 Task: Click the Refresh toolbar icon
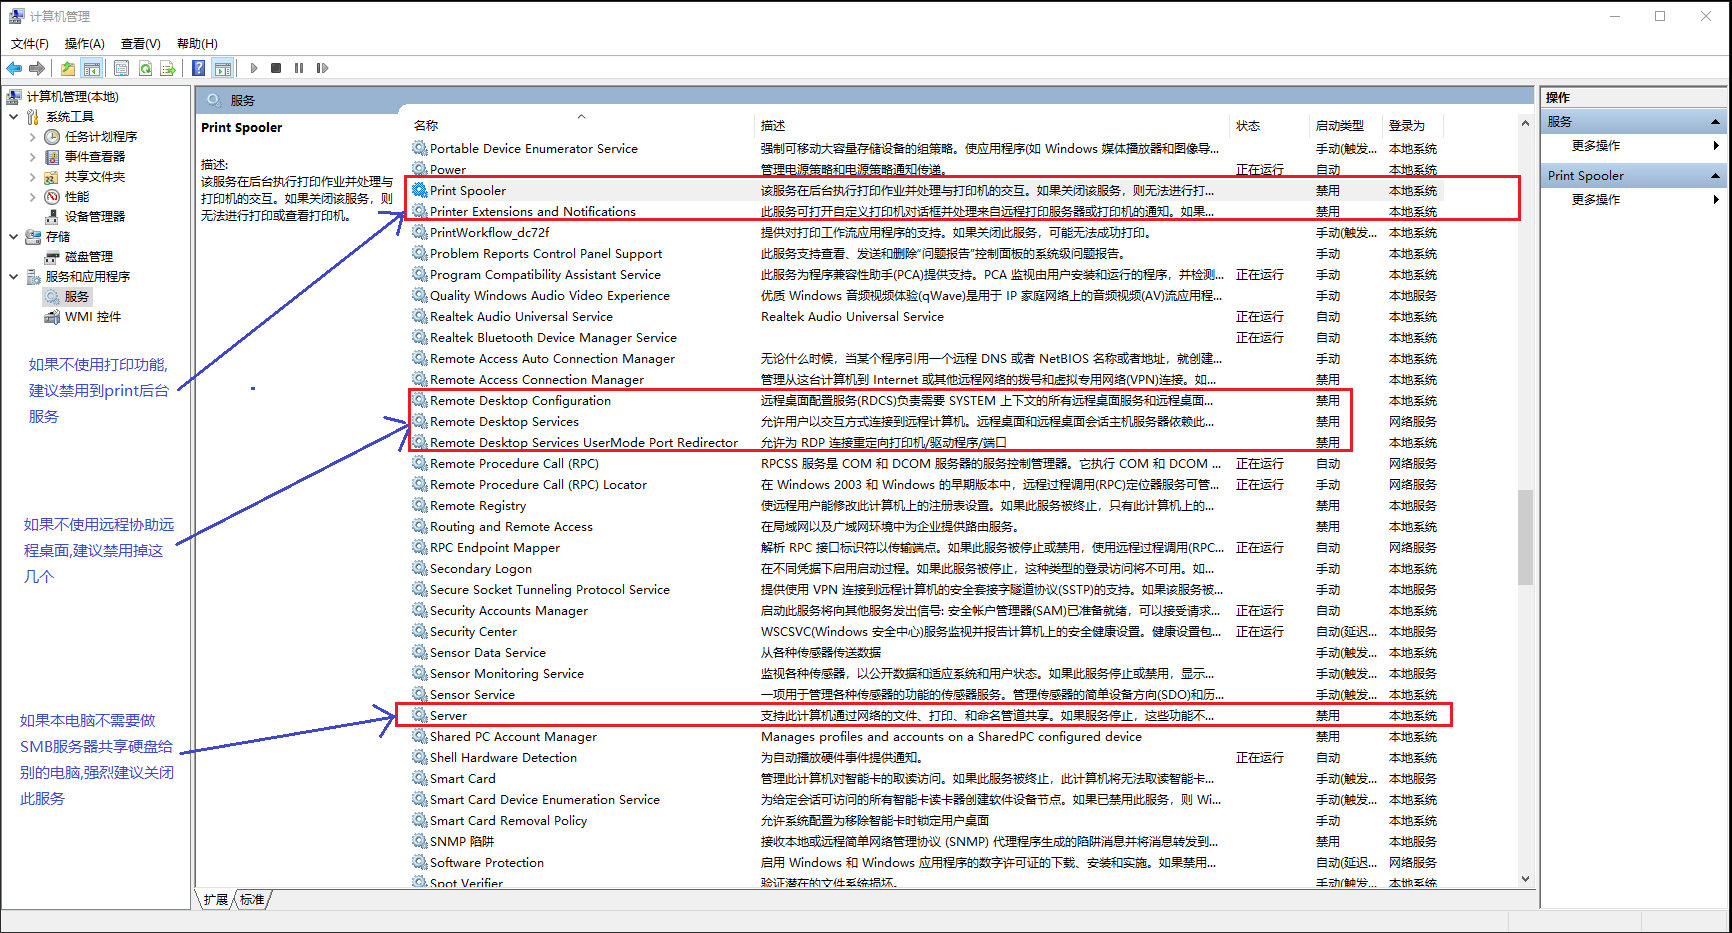[145, 68]
